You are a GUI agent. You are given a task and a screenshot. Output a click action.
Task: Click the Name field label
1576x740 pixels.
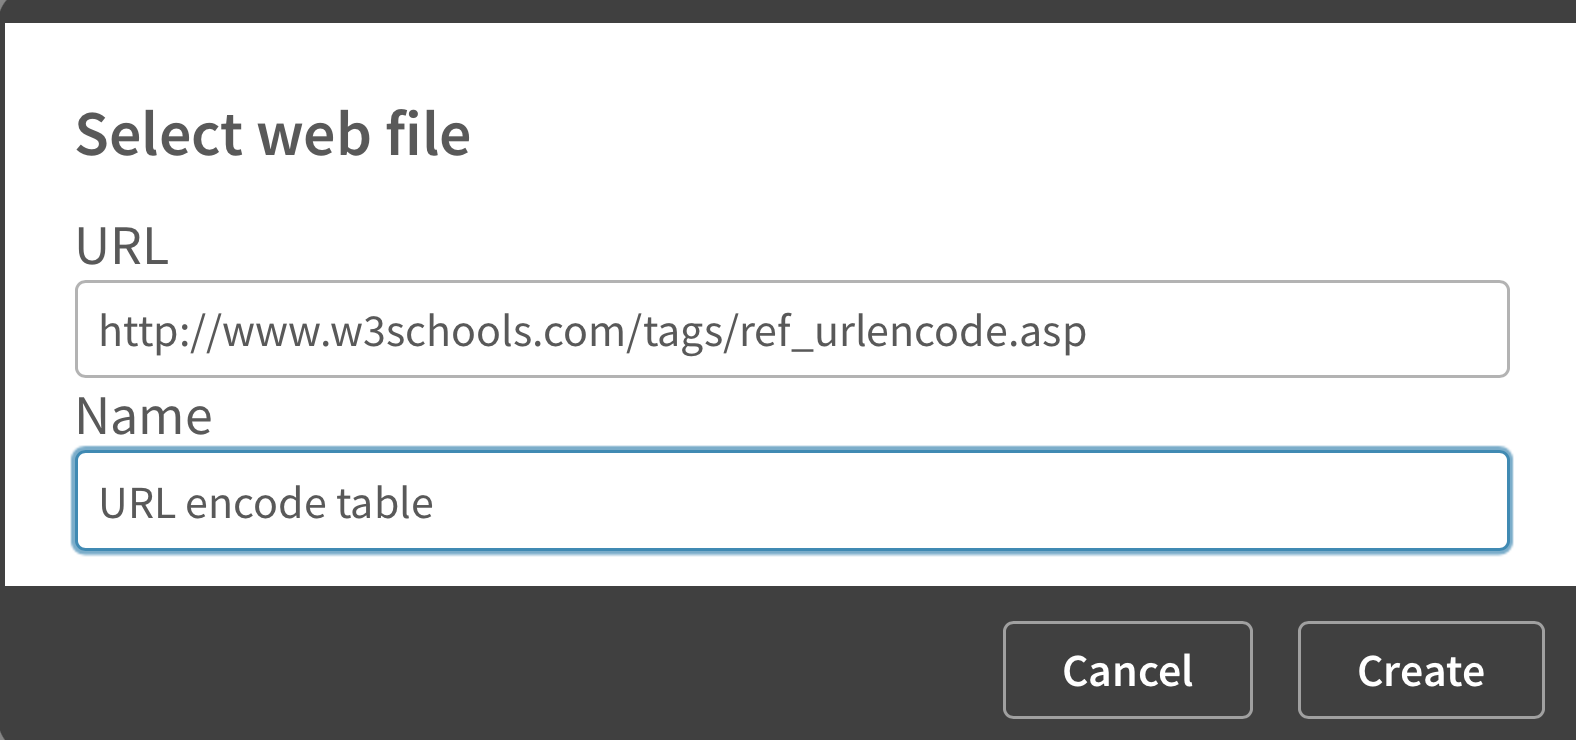point(144,416)
